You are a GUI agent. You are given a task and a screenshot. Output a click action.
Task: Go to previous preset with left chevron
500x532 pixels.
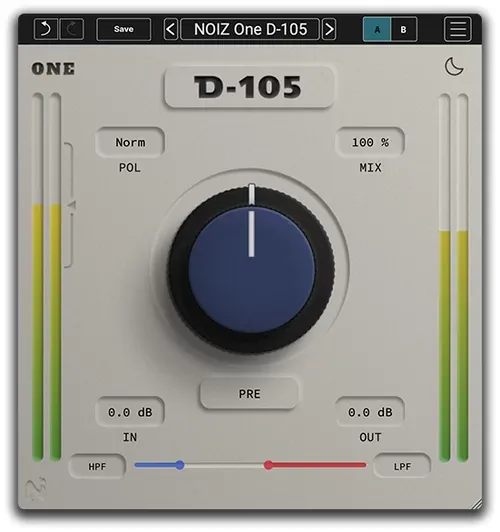[x=171, y=30]
